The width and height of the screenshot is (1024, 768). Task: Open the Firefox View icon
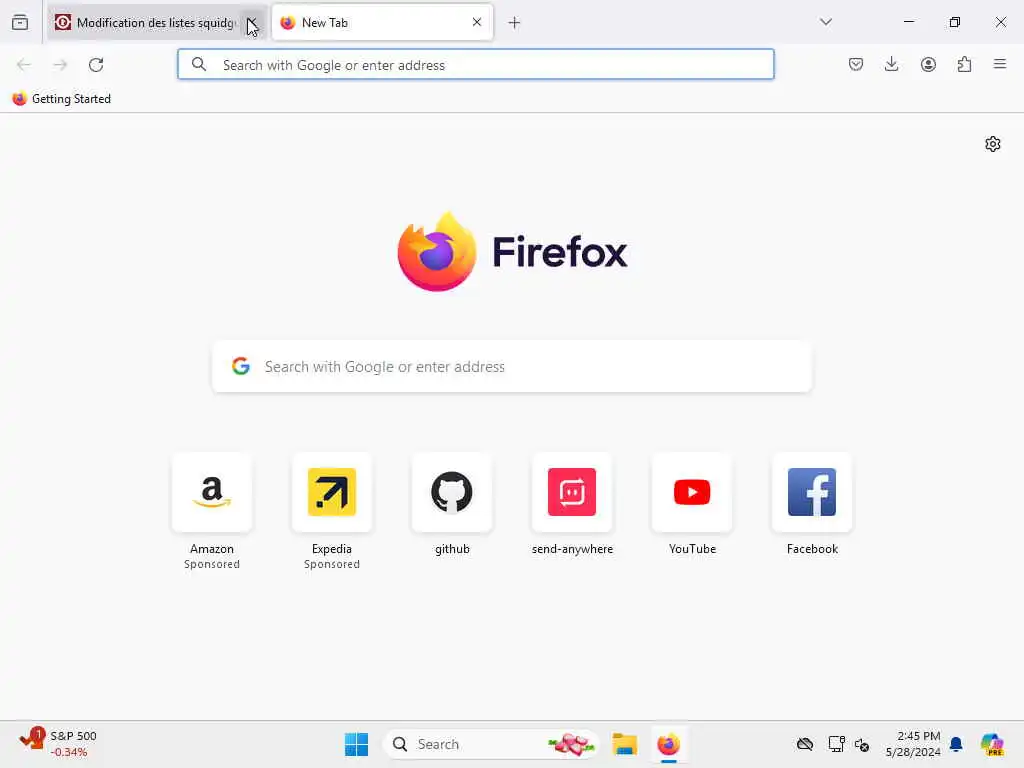[x=20, y=23]
